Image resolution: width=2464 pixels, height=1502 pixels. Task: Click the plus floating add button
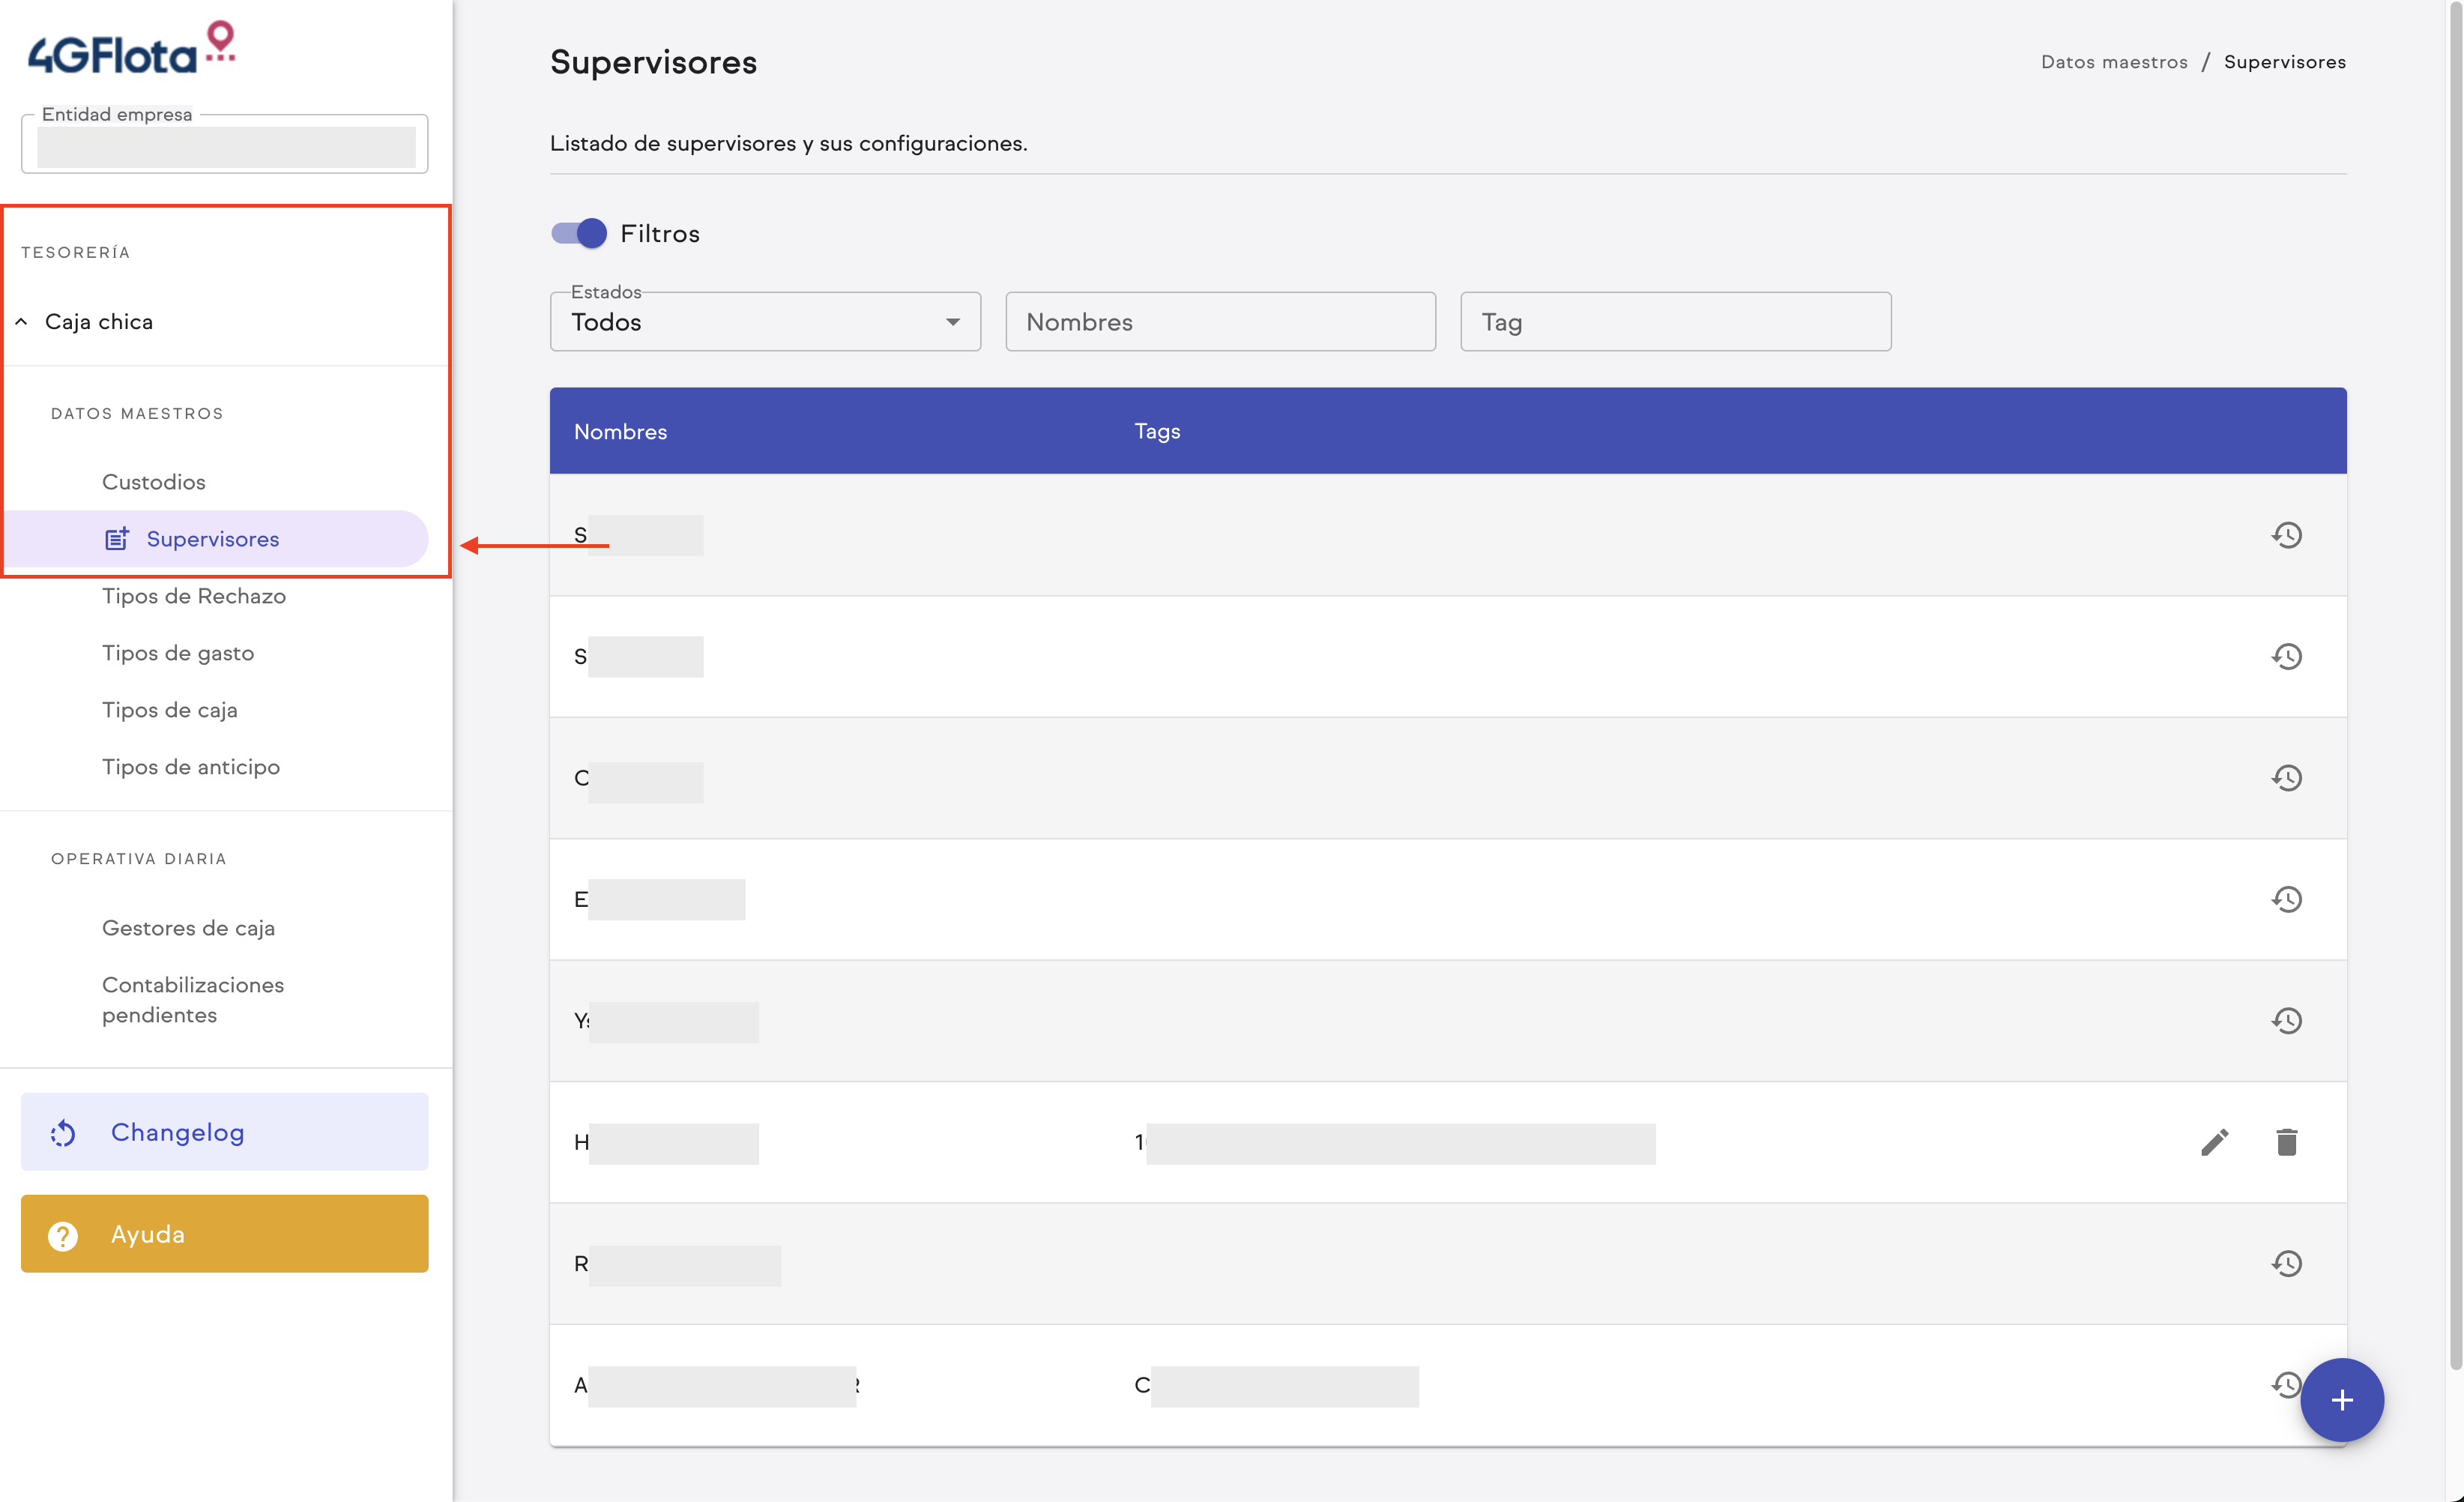coord(2341,1399)
